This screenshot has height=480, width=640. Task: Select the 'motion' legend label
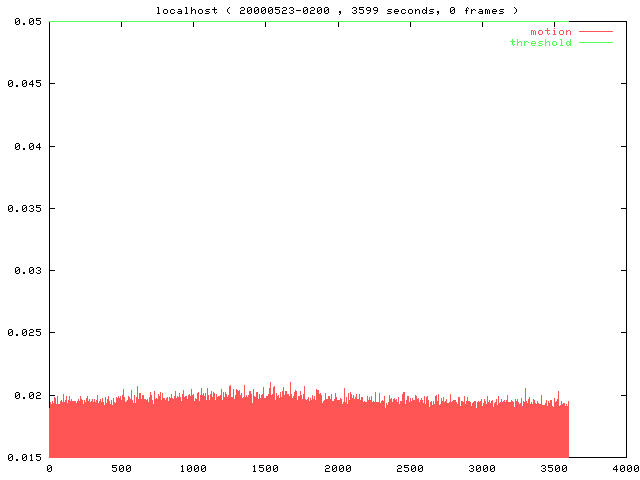pyautogui.click(x=550, y=32)
